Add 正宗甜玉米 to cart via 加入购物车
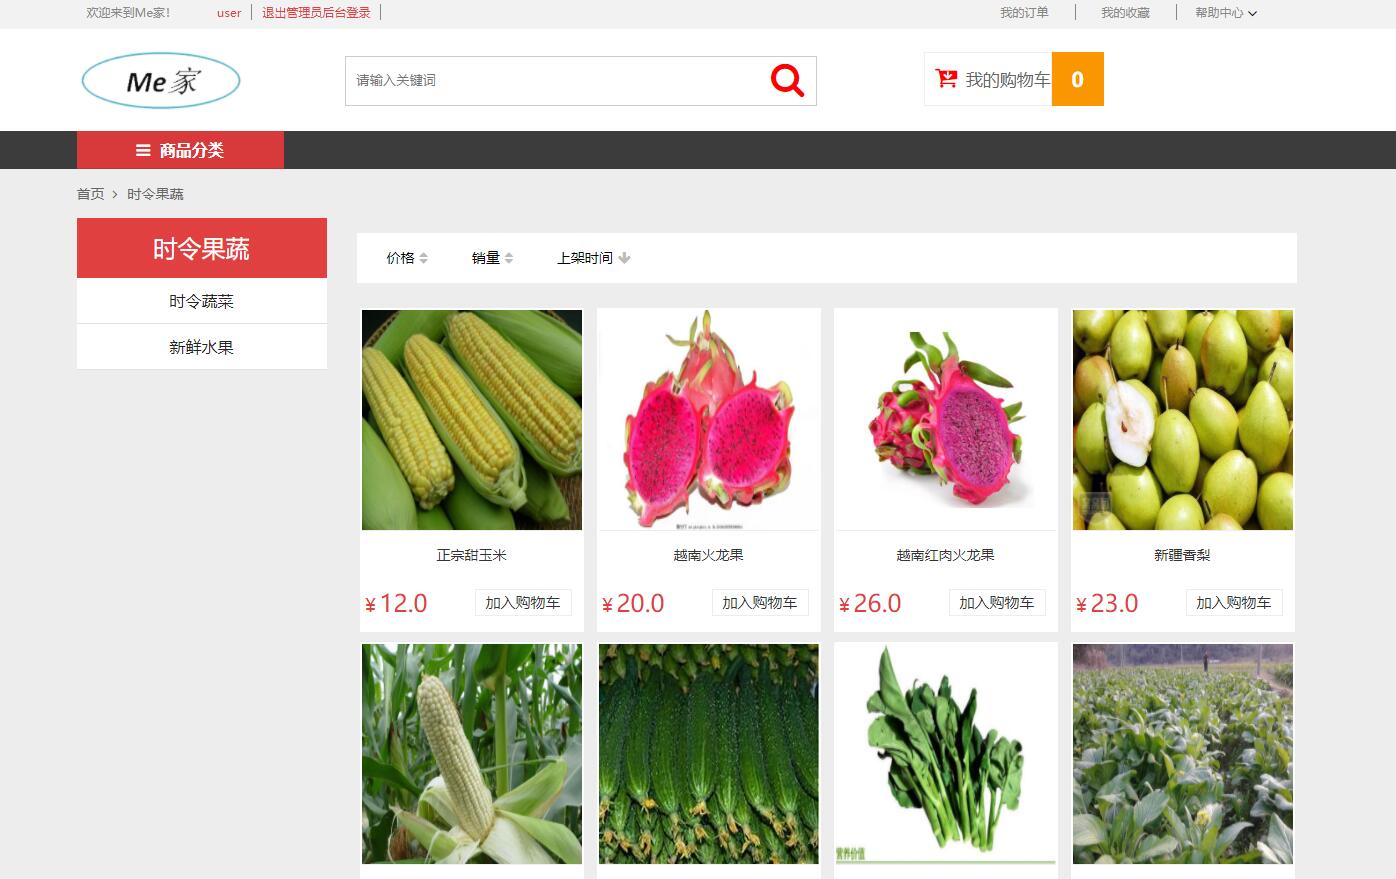Viewport: 1396px width, 879px height. click(x=523, y=602)
